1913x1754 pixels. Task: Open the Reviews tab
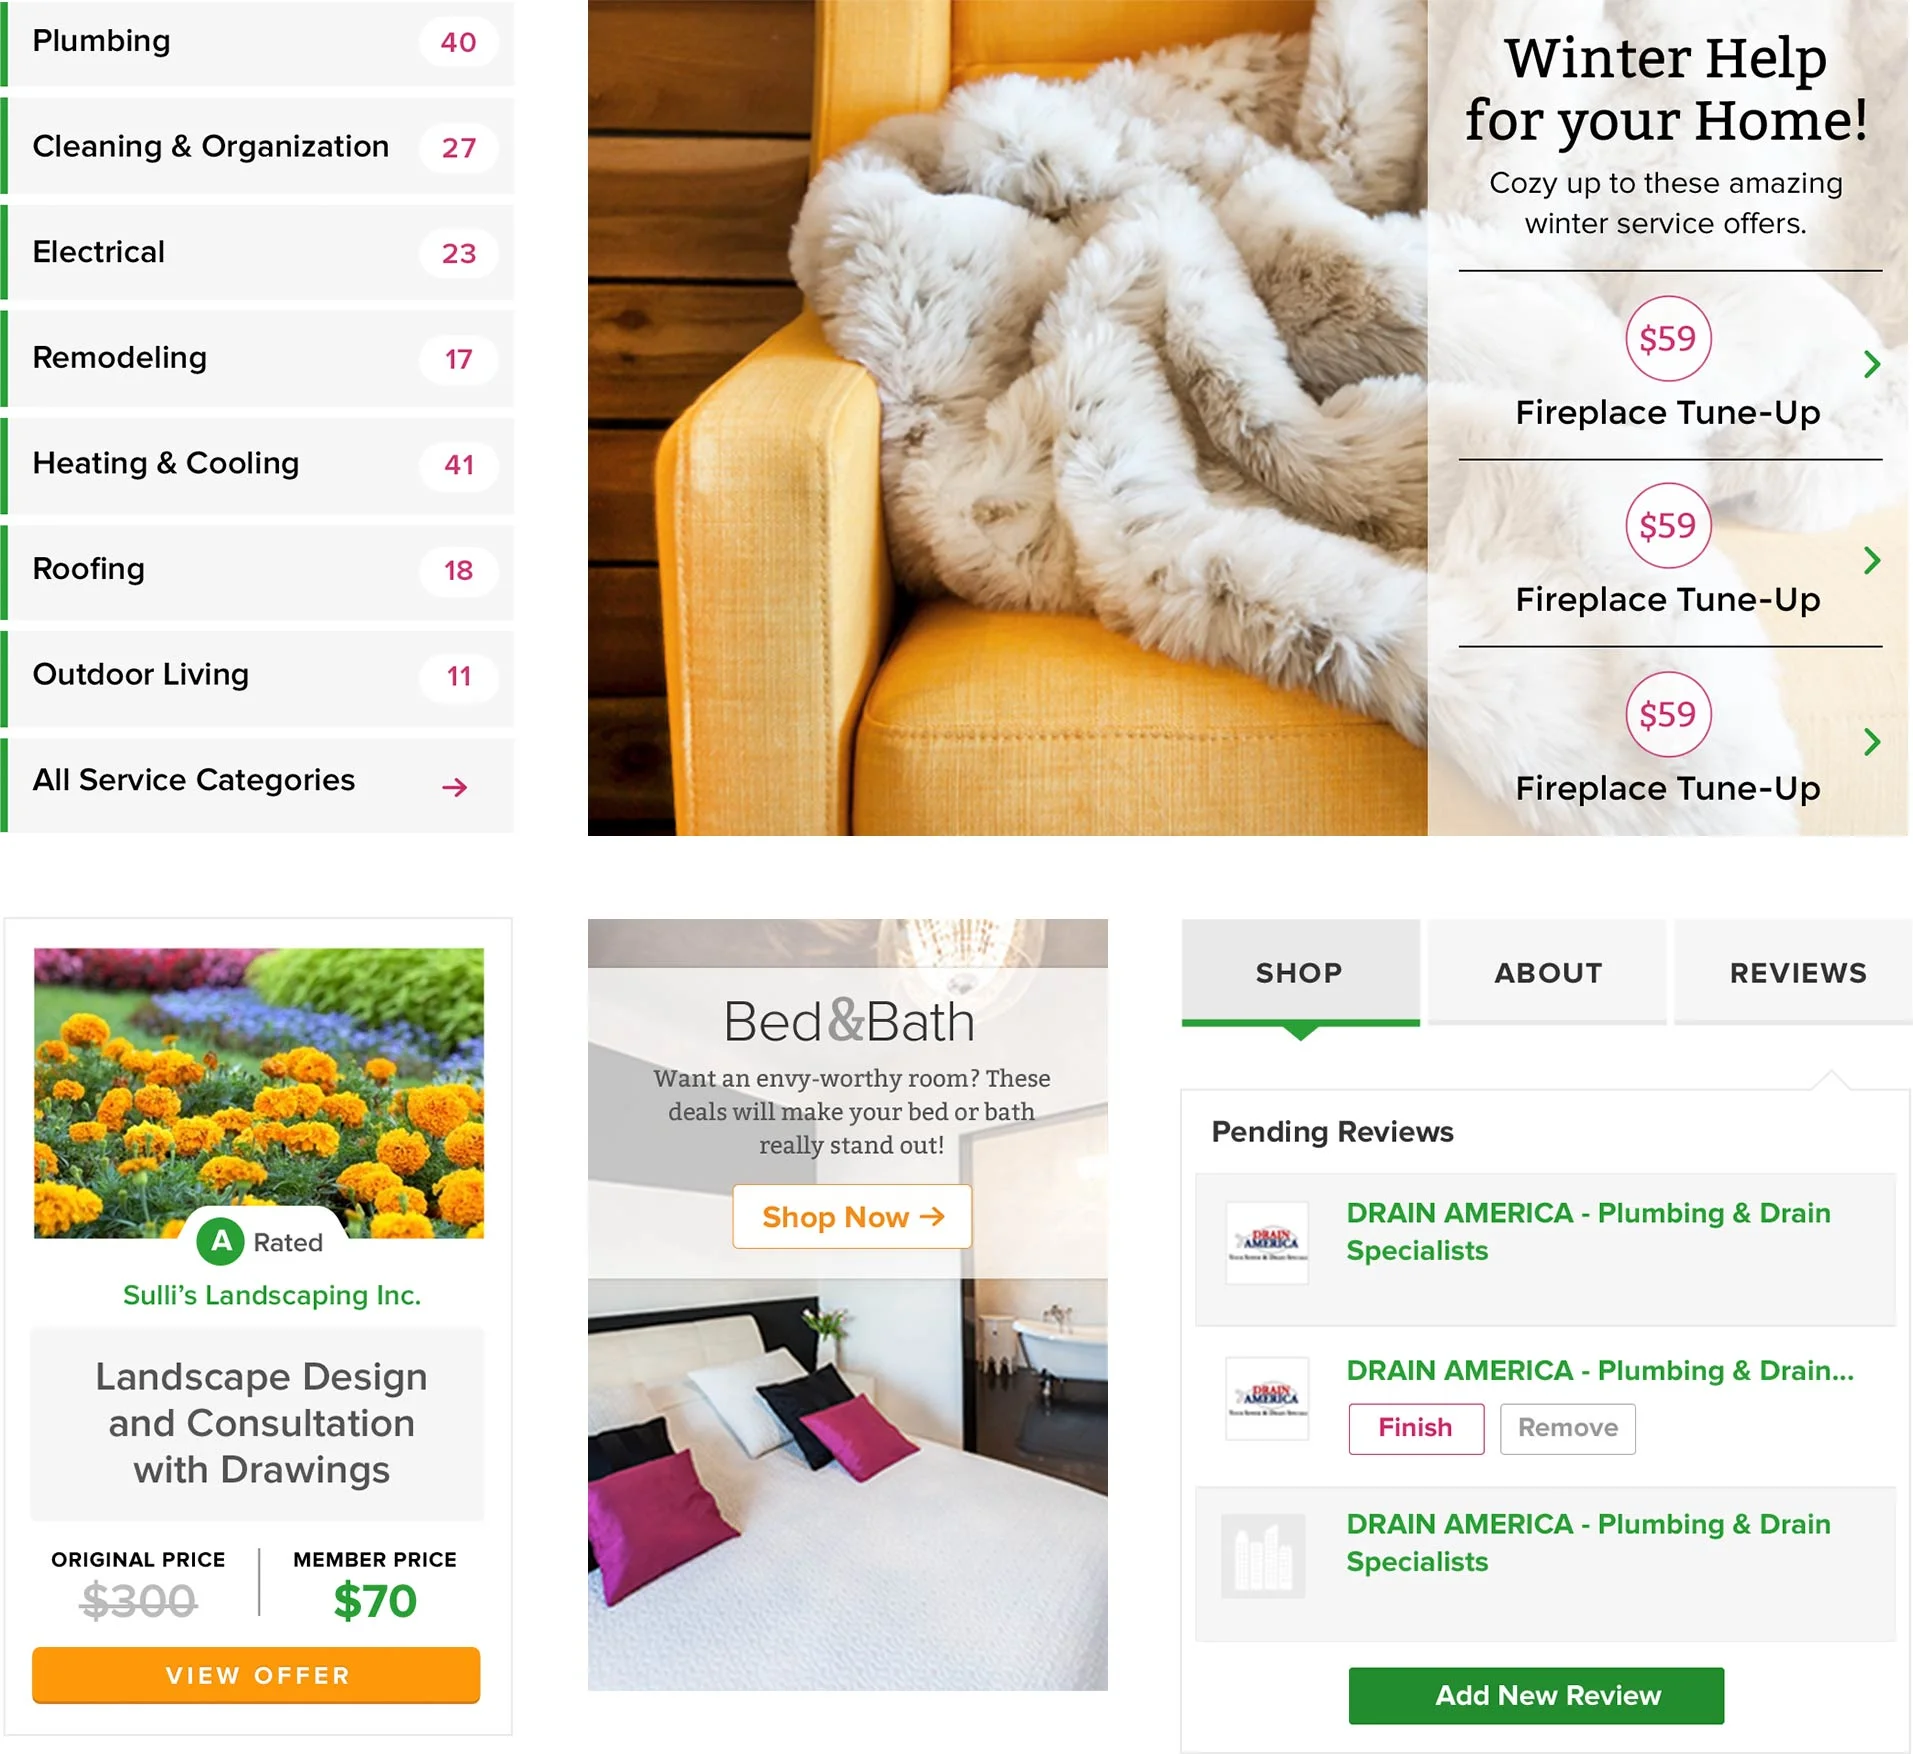(1795, 972)
